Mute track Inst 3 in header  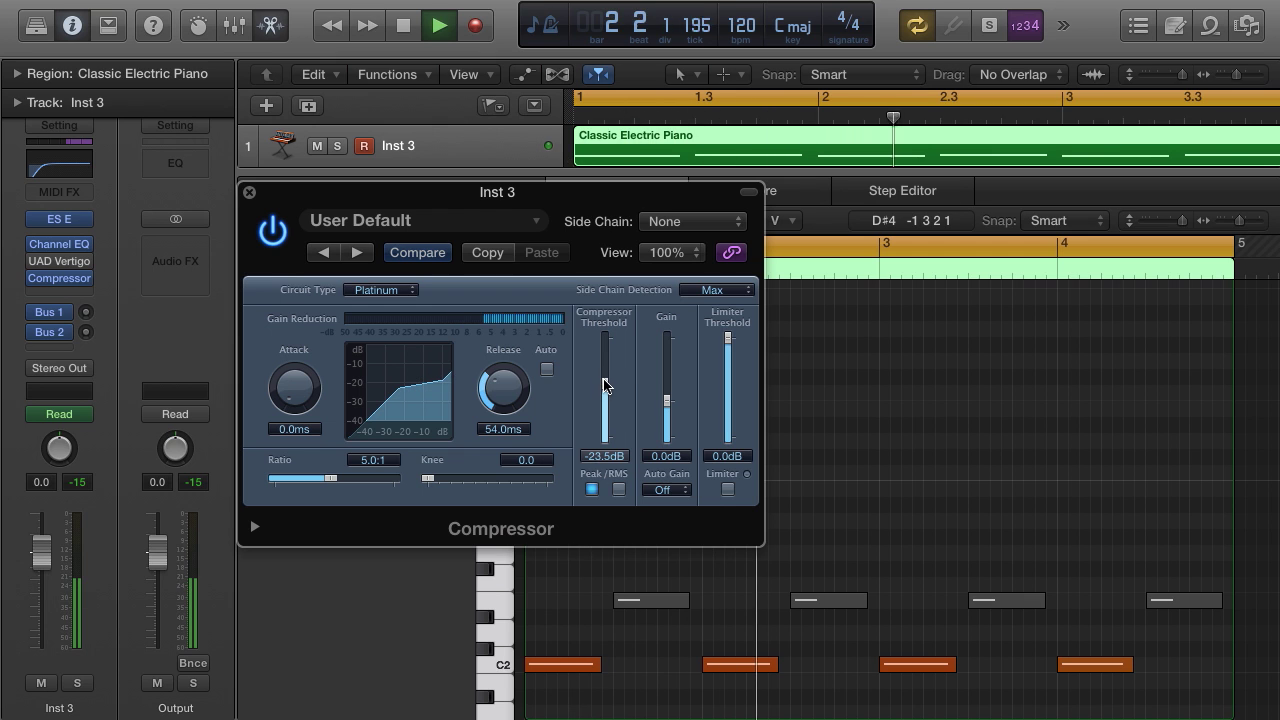(317, 146)
